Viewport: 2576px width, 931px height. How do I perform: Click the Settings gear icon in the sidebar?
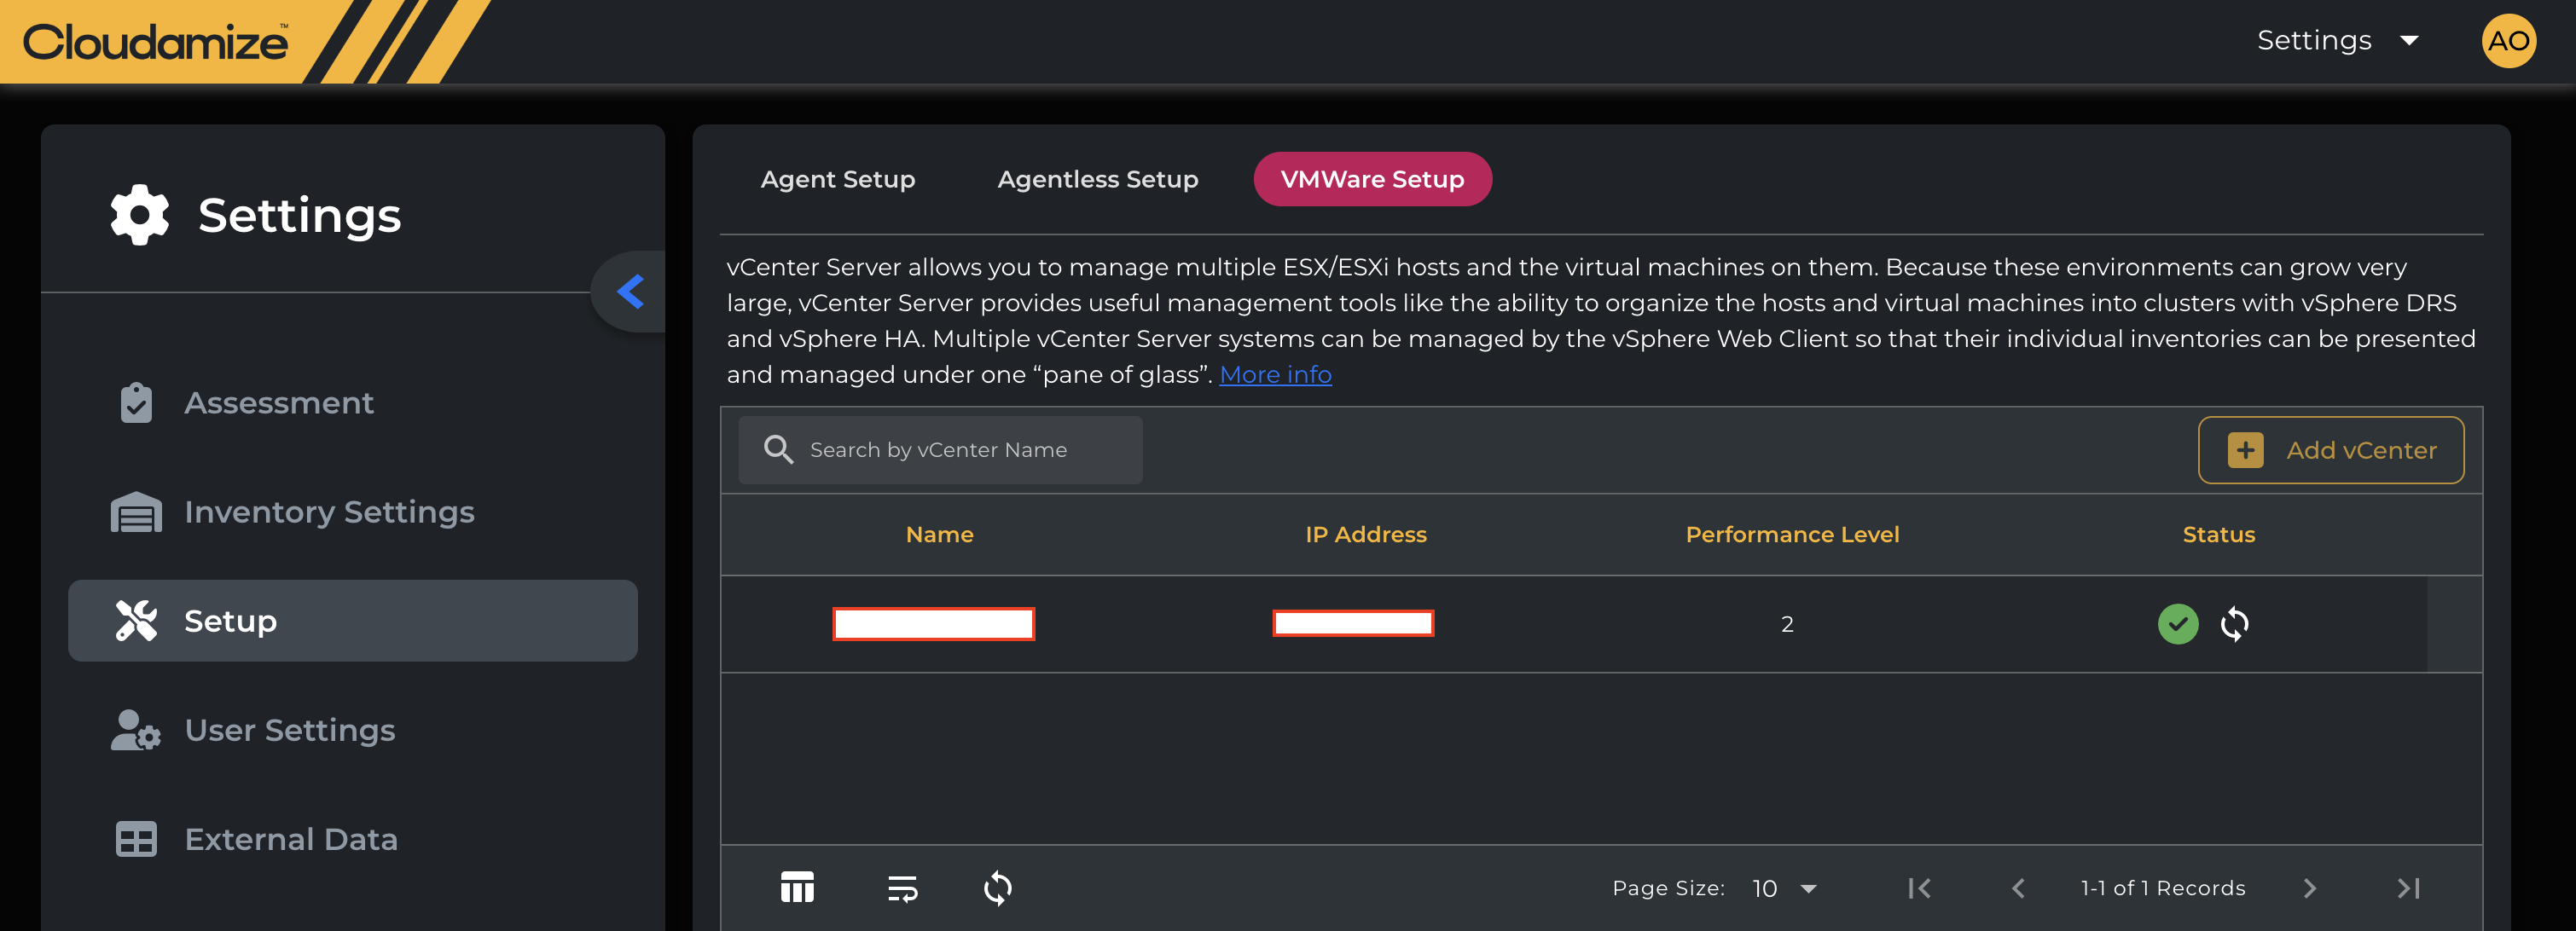(x=140, y=214)
